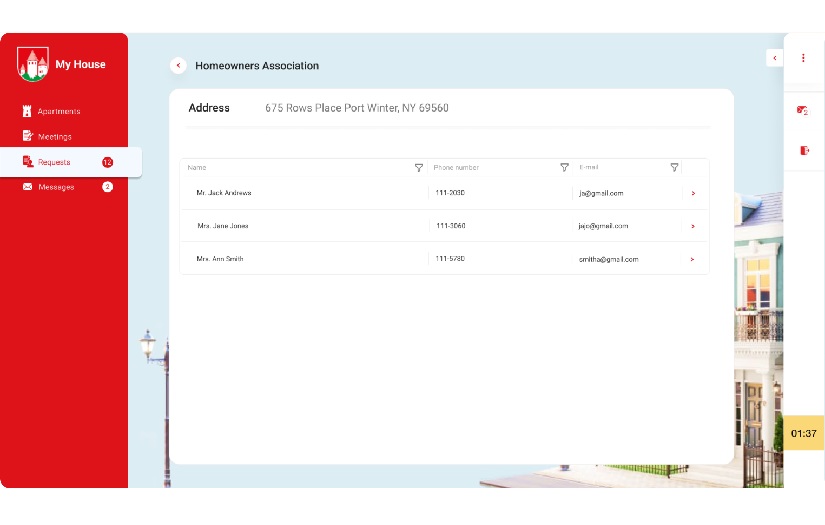
Task: Click the notifications icon in right panel
Action: tap(802, 110)
